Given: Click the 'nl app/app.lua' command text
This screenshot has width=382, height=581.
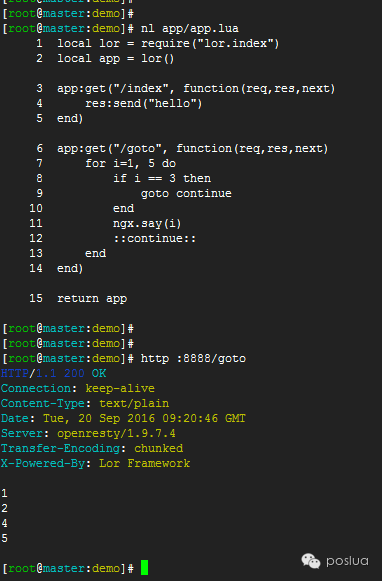Looking at the screenshot, I should click(190, 29).
